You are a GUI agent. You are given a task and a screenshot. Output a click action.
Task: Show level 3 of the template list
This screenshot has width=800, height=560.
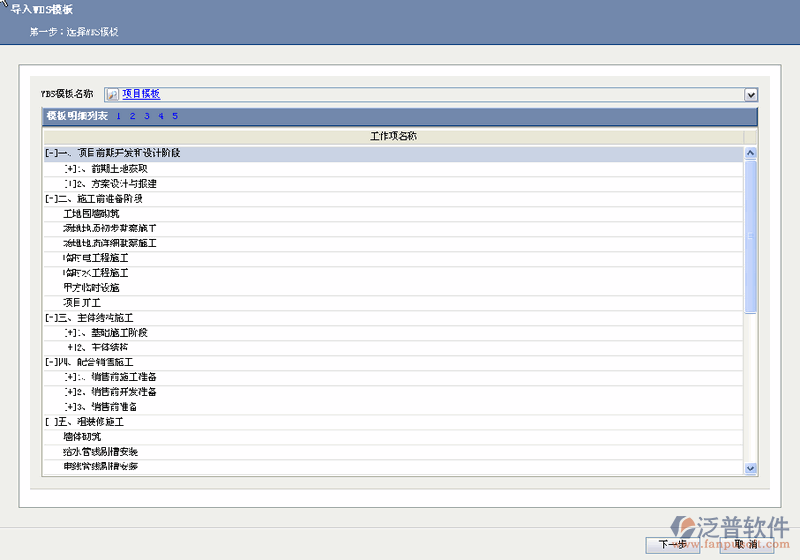[x=146, y=116]
